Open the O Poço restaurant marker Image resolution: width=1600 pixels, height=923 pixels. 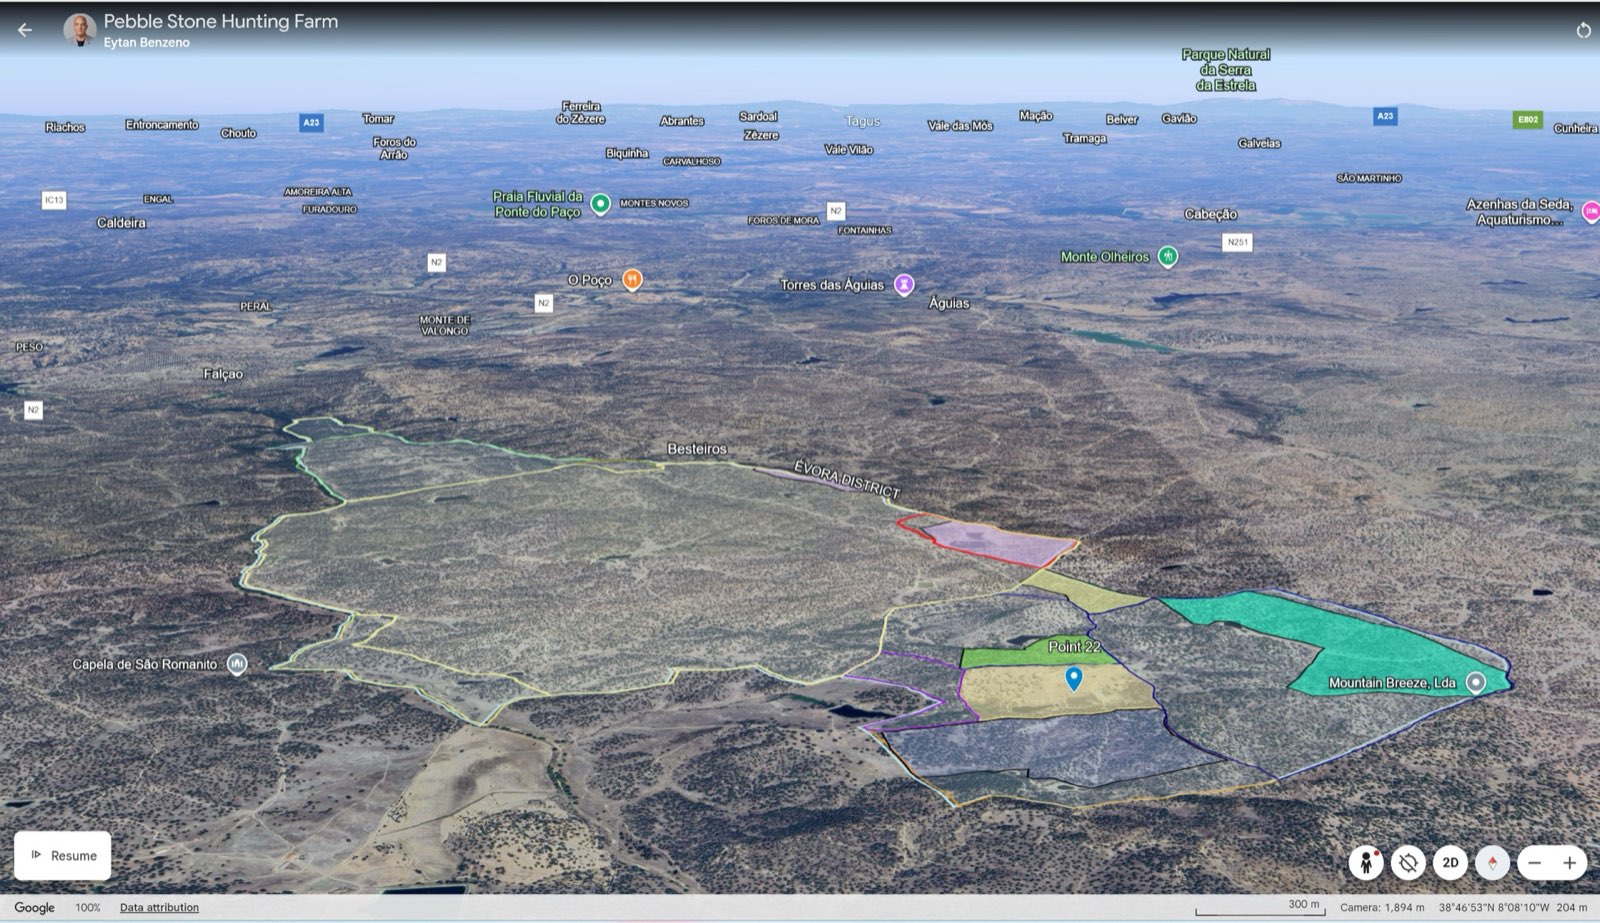tap(632, 280)
